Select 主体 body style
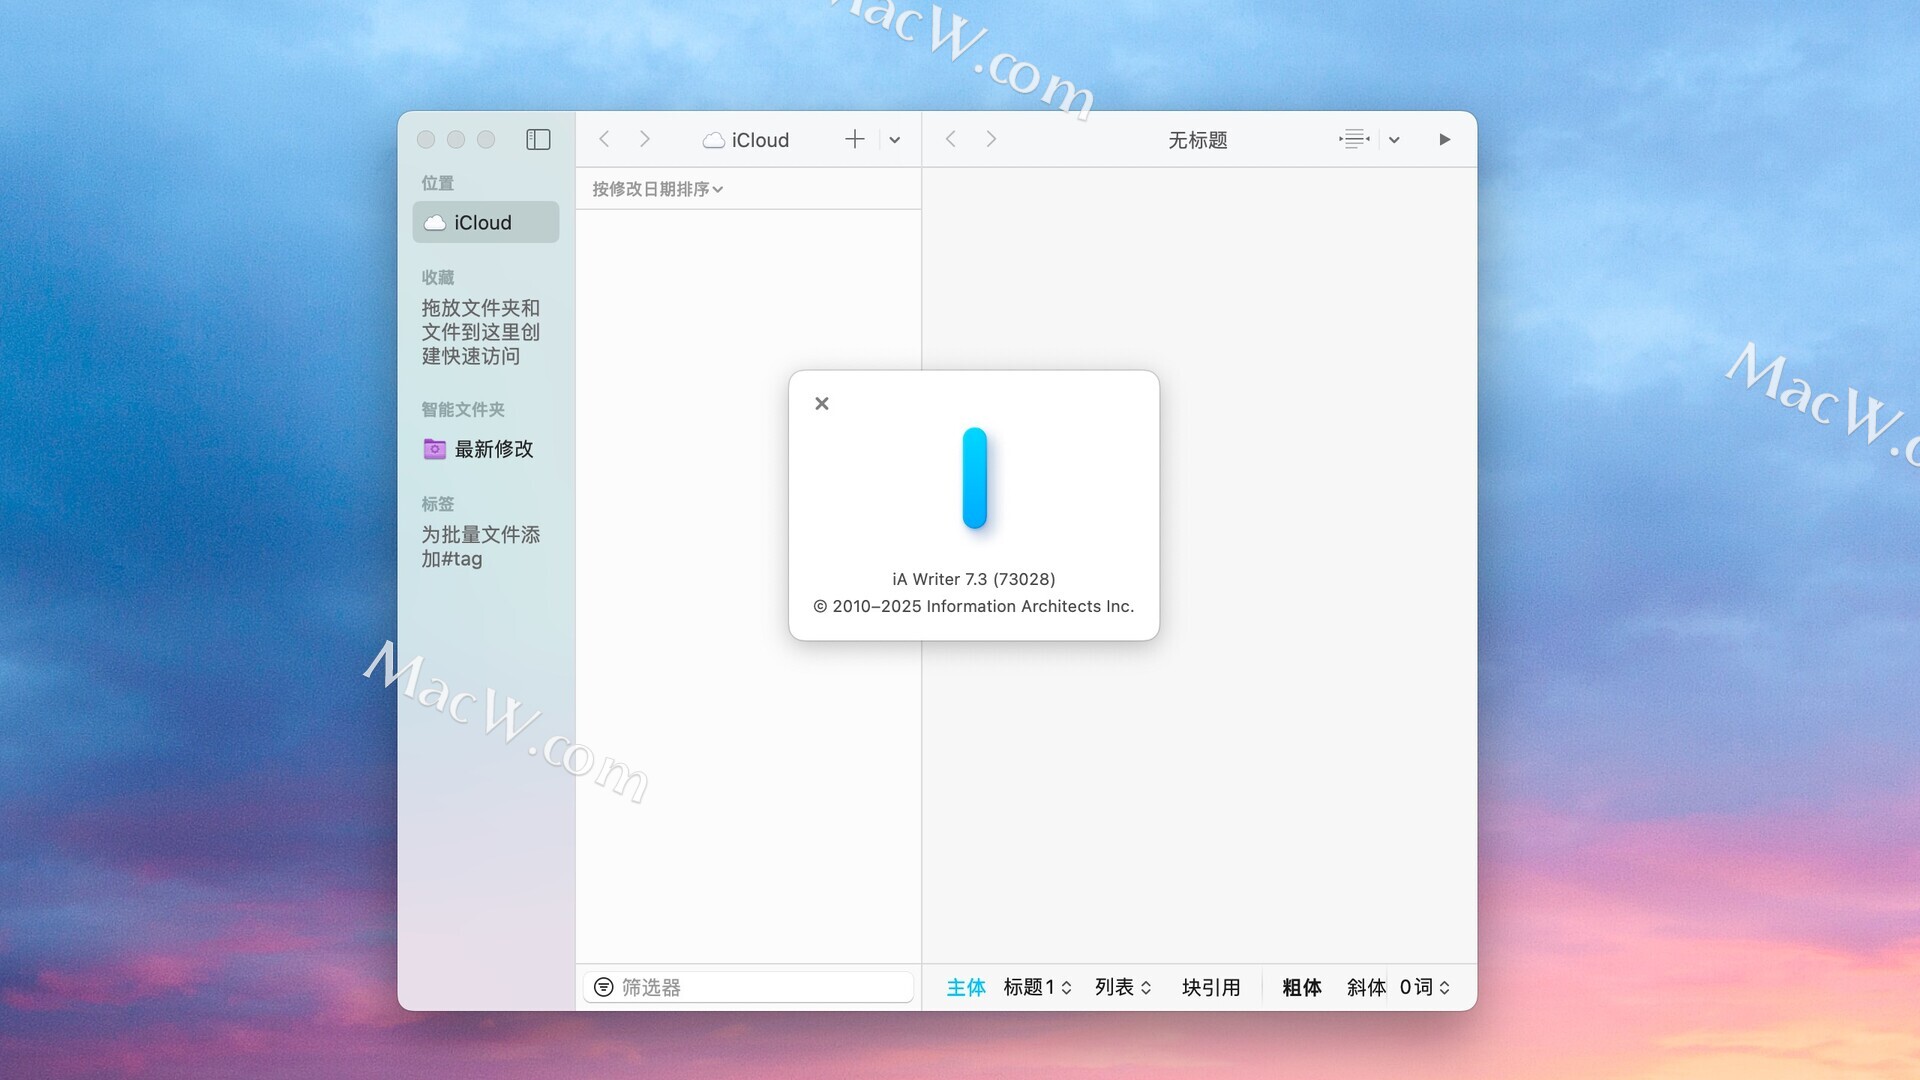The image size is (1920, 1080). [x=965, y=987]
